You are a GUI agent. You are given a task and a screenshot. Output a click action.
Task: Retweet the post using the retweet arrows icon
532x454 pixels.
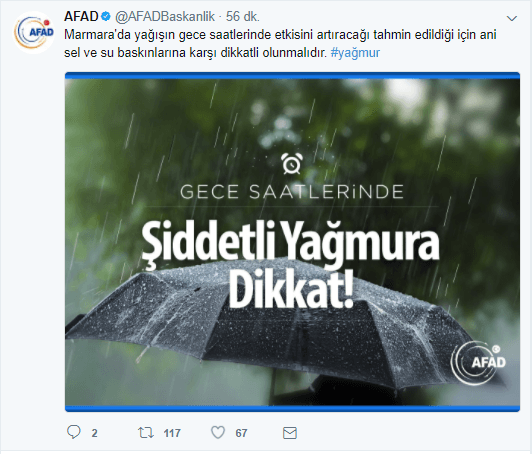(x=146, y=433)
